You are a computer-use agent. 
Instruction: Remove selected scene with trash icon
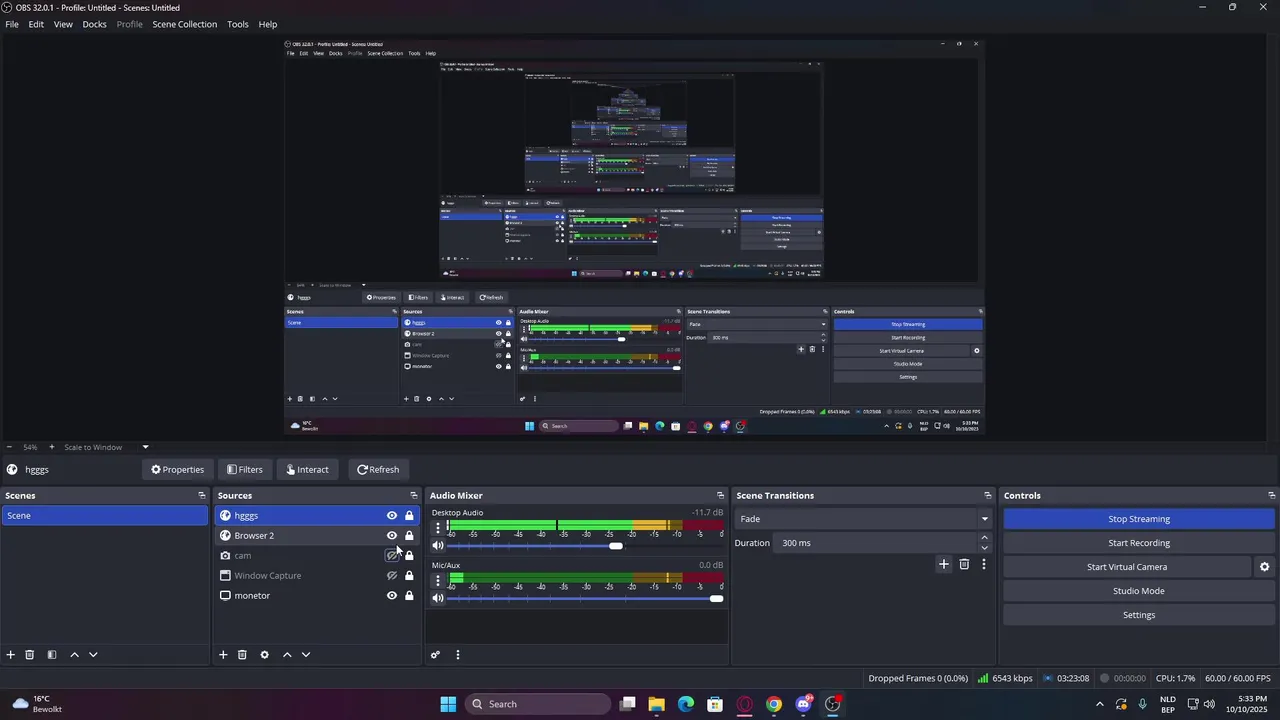click(x=30, y=655)
